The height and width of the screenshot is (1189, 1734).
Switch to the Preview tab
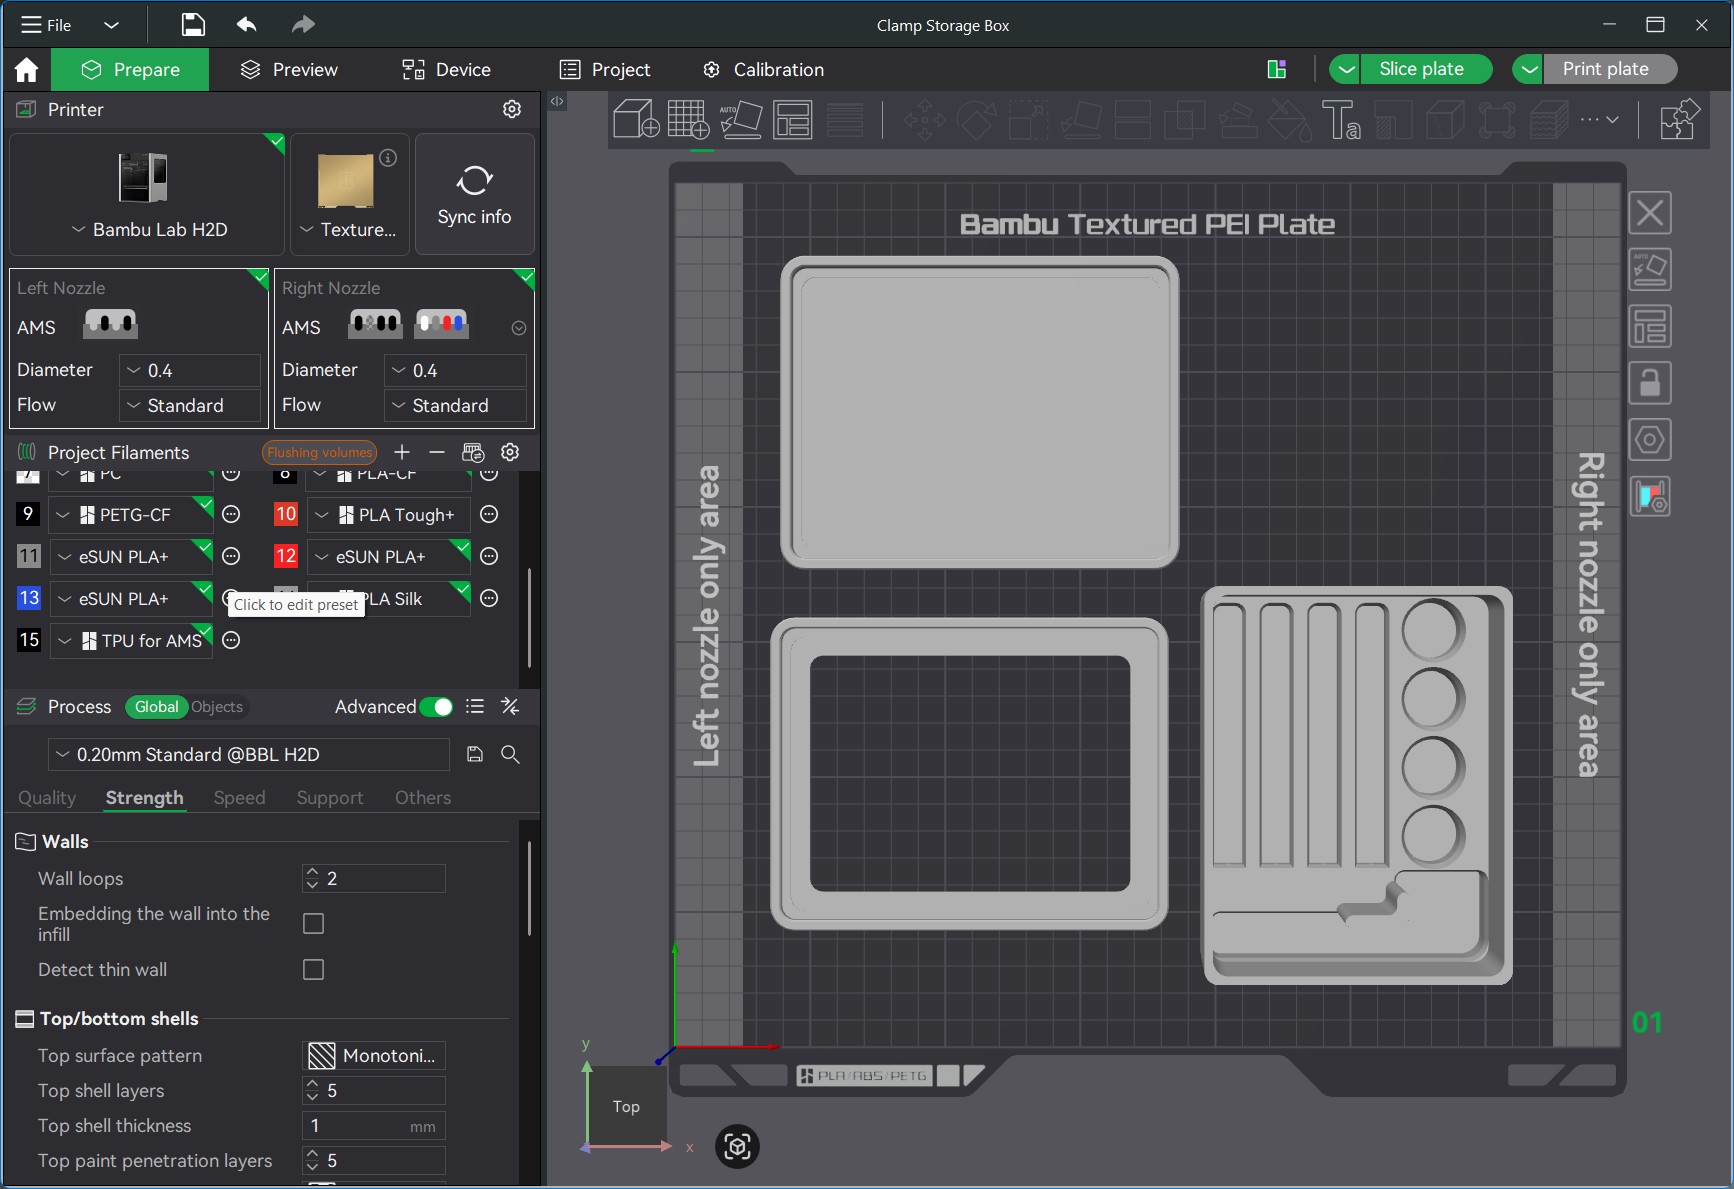[x=290, y=70]
